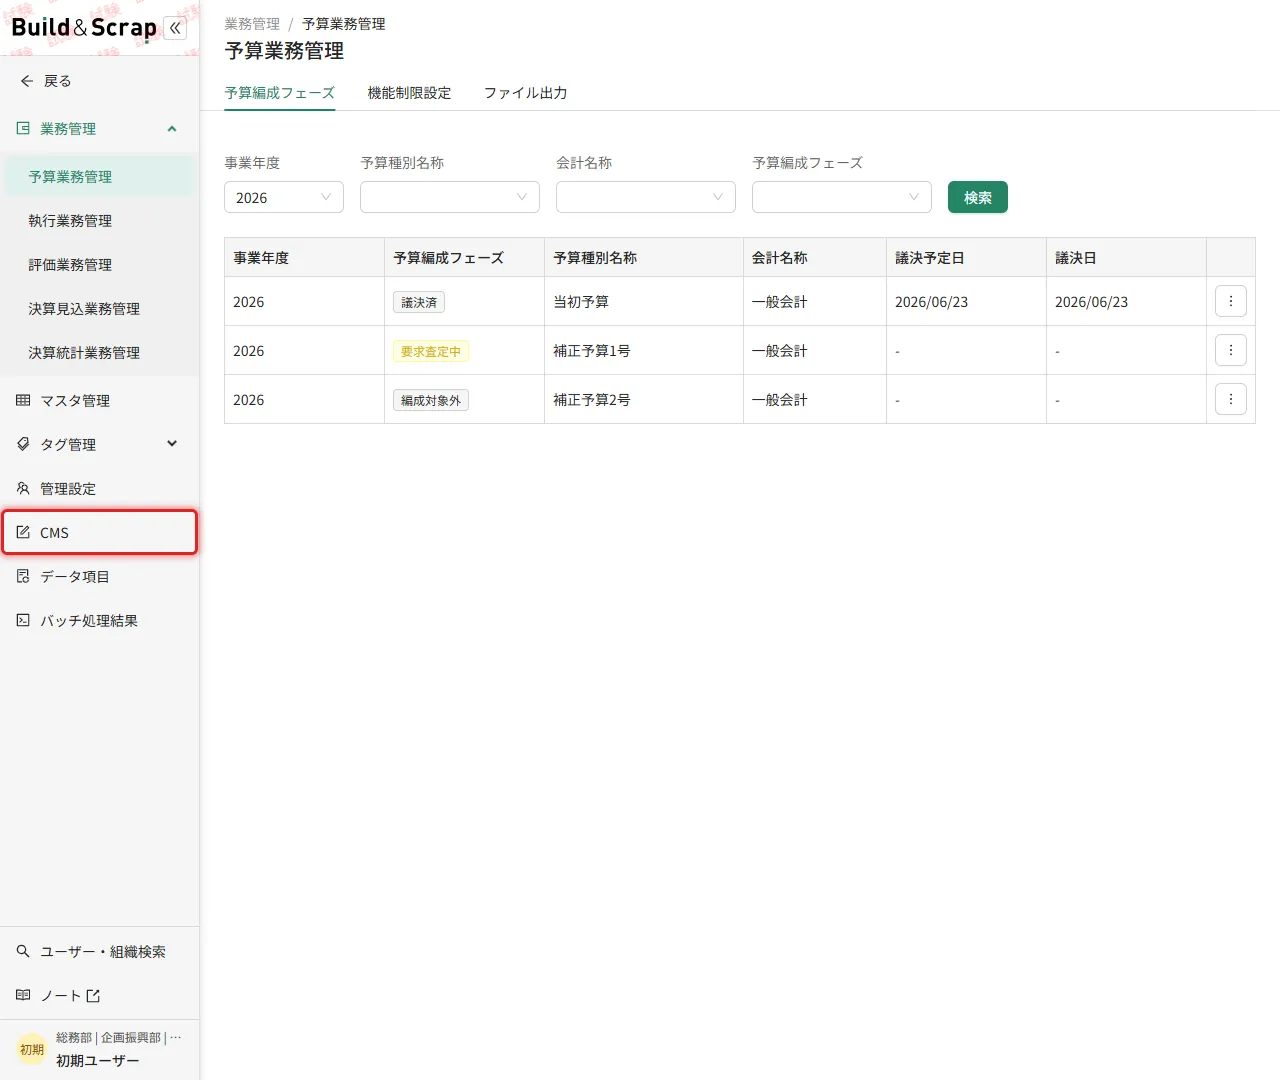Click the 予算業務管理 page heading
This screenshot has width=1280, height=1080.
(x=284, y=51)
